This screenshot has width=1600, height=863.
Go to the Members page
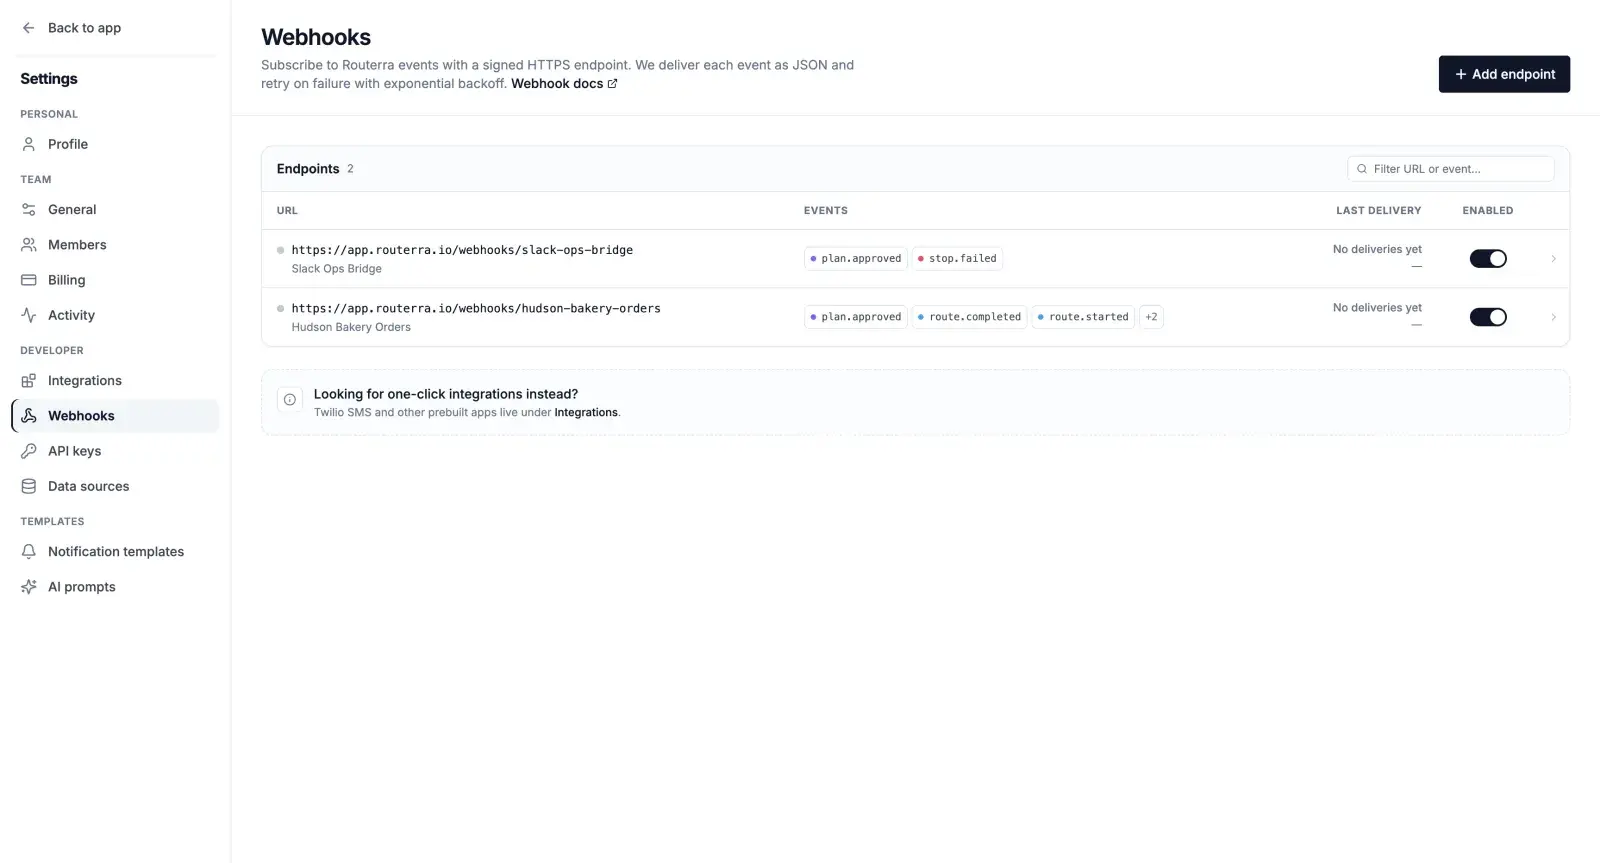[x=115, y=245]
